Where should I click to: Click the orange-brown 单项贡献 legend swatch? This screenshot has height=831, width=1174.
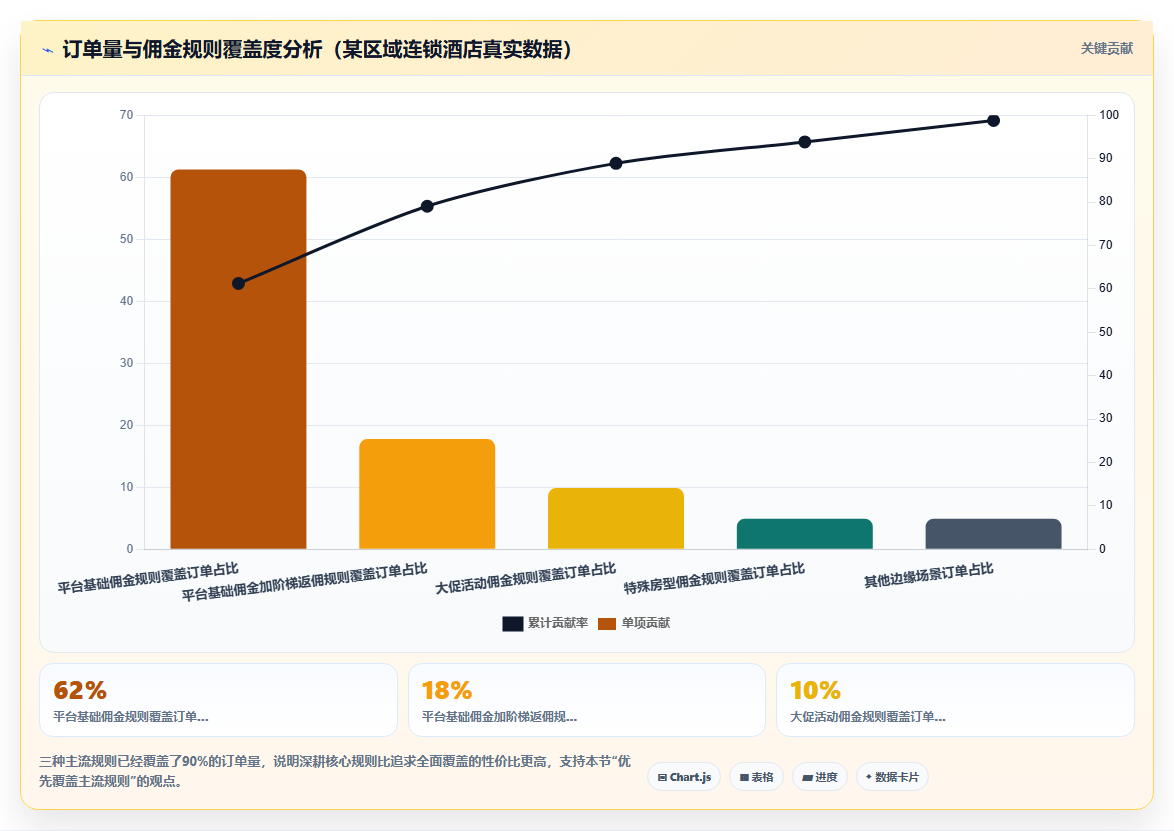pyautogui.click(x=607, y=624)
